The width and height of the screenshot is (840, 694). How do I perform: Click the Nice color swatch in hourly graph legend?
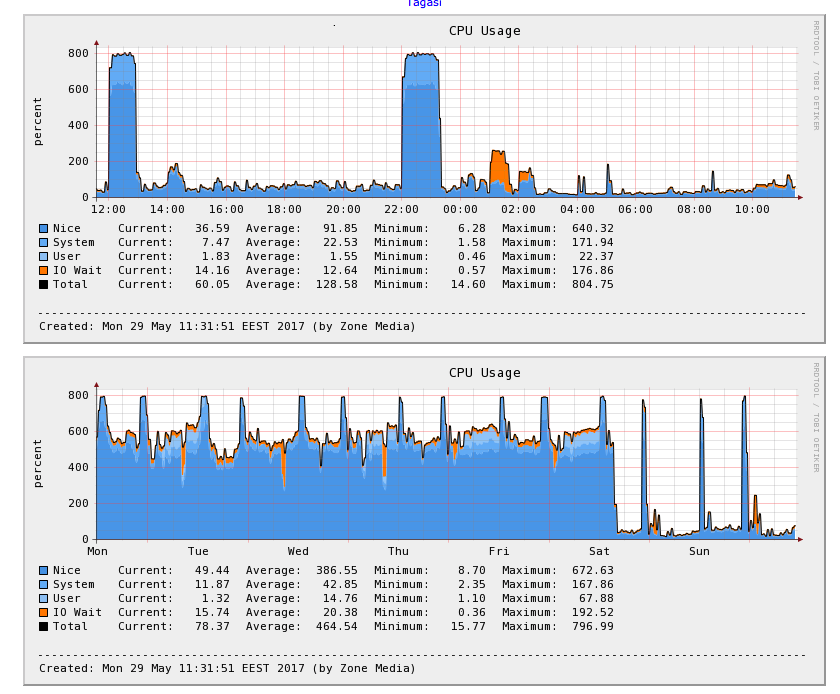coord(43,229)
